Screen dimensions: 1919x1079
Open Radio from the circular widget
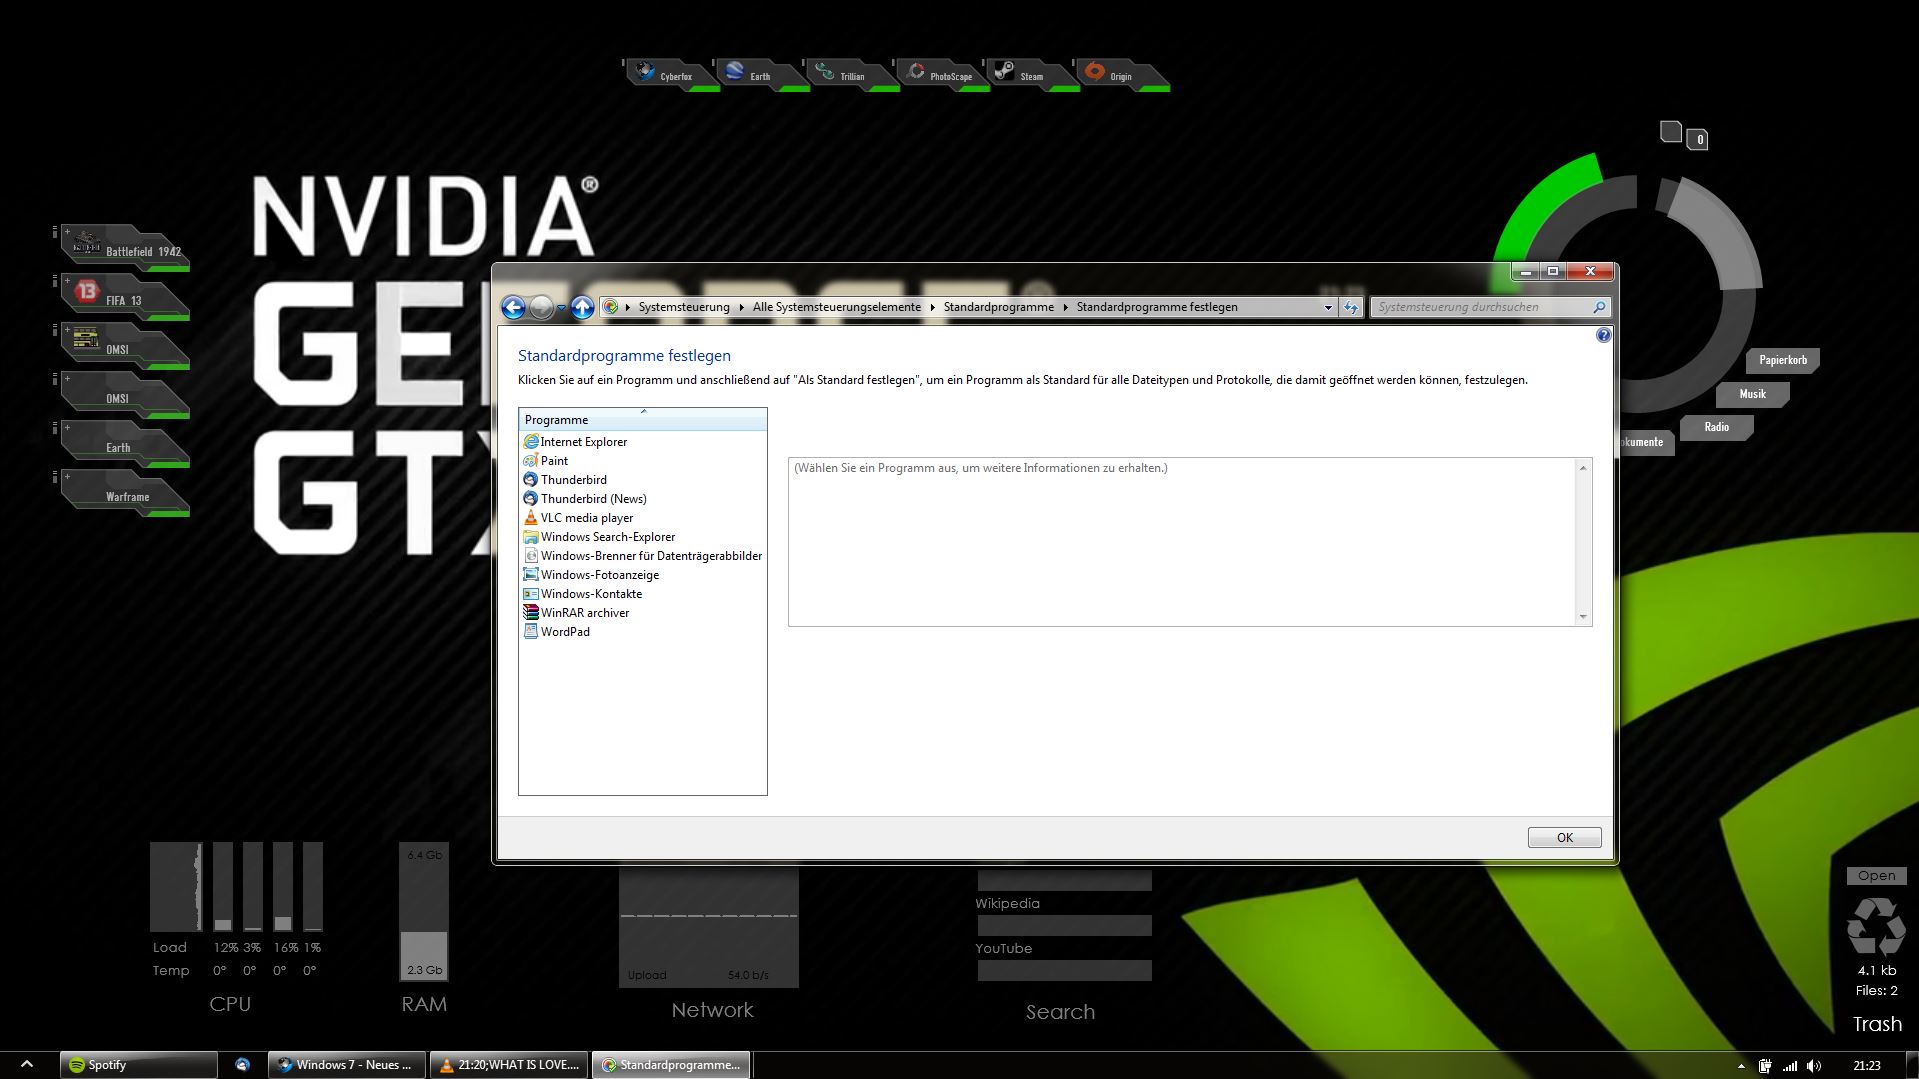click(x=1716, y=427)
